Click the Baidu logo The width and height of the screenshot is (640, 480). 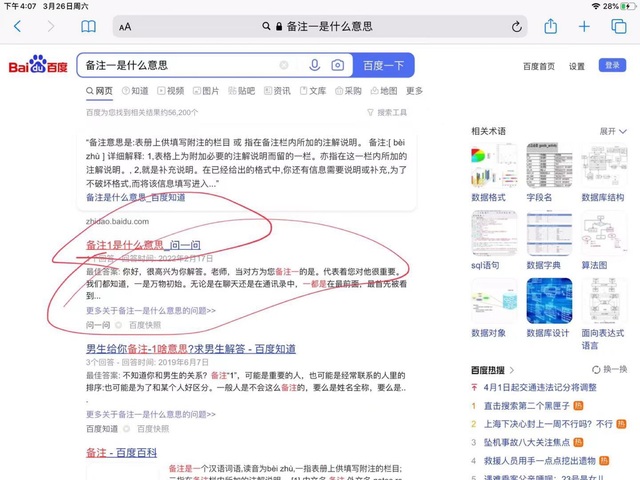click(38, 66)
